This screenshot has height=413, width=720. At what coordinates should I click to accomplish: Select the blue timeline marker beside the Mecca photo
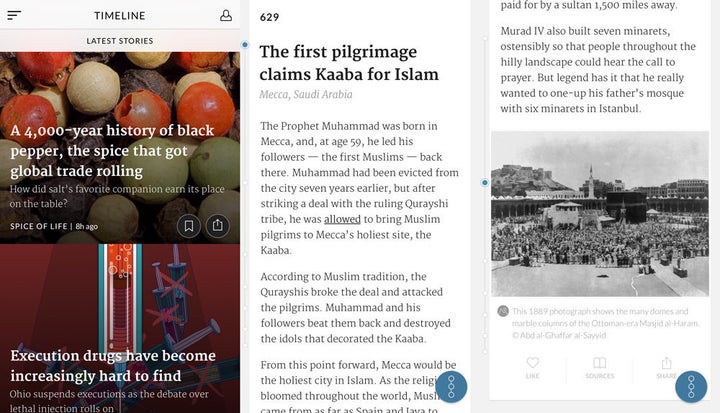tap(484, 182)
